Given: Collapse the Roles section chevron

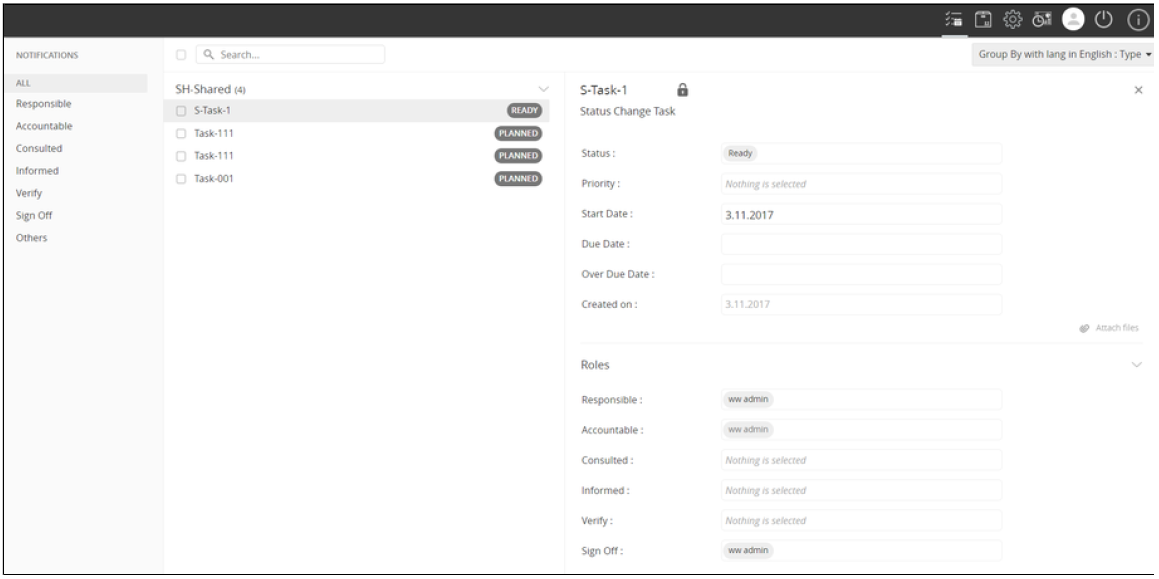Looking at the screenshot, I should (1137, 365).
